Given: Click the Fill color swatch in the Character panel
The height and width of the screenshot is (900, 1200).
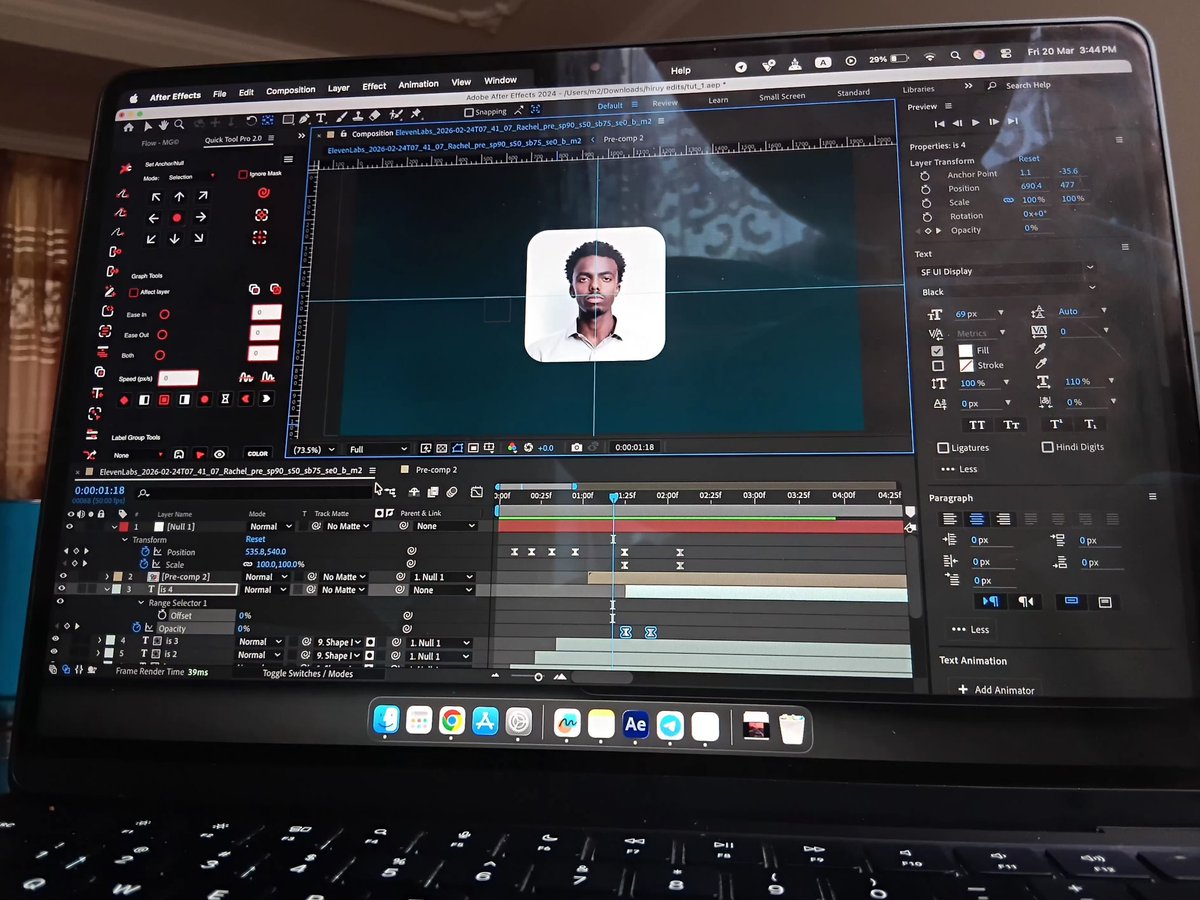Looking at the screenshot, I should pos(965,350).
